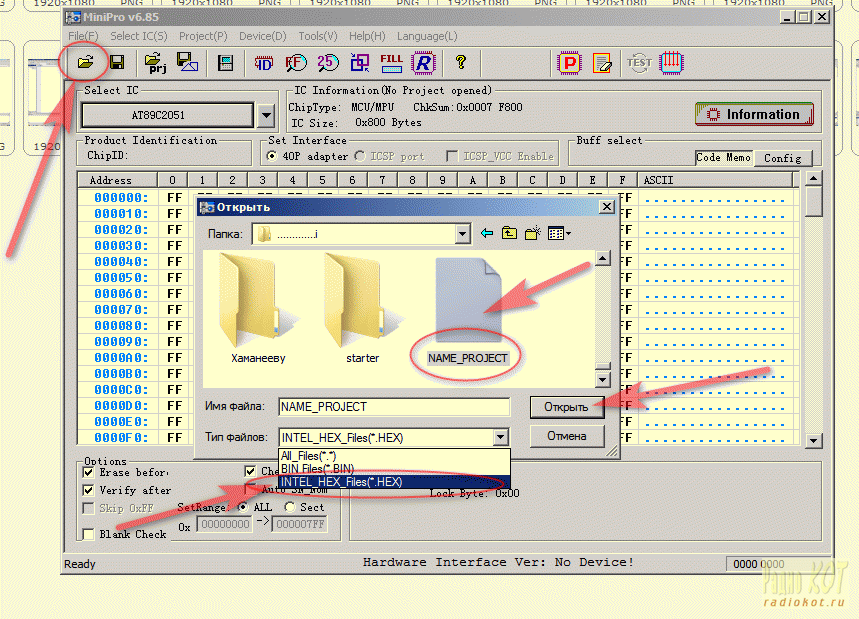Image resolution: width=859 pixels, height=619 pixels.
Task: Click the Program chip P icon
Action: (569, 63)
